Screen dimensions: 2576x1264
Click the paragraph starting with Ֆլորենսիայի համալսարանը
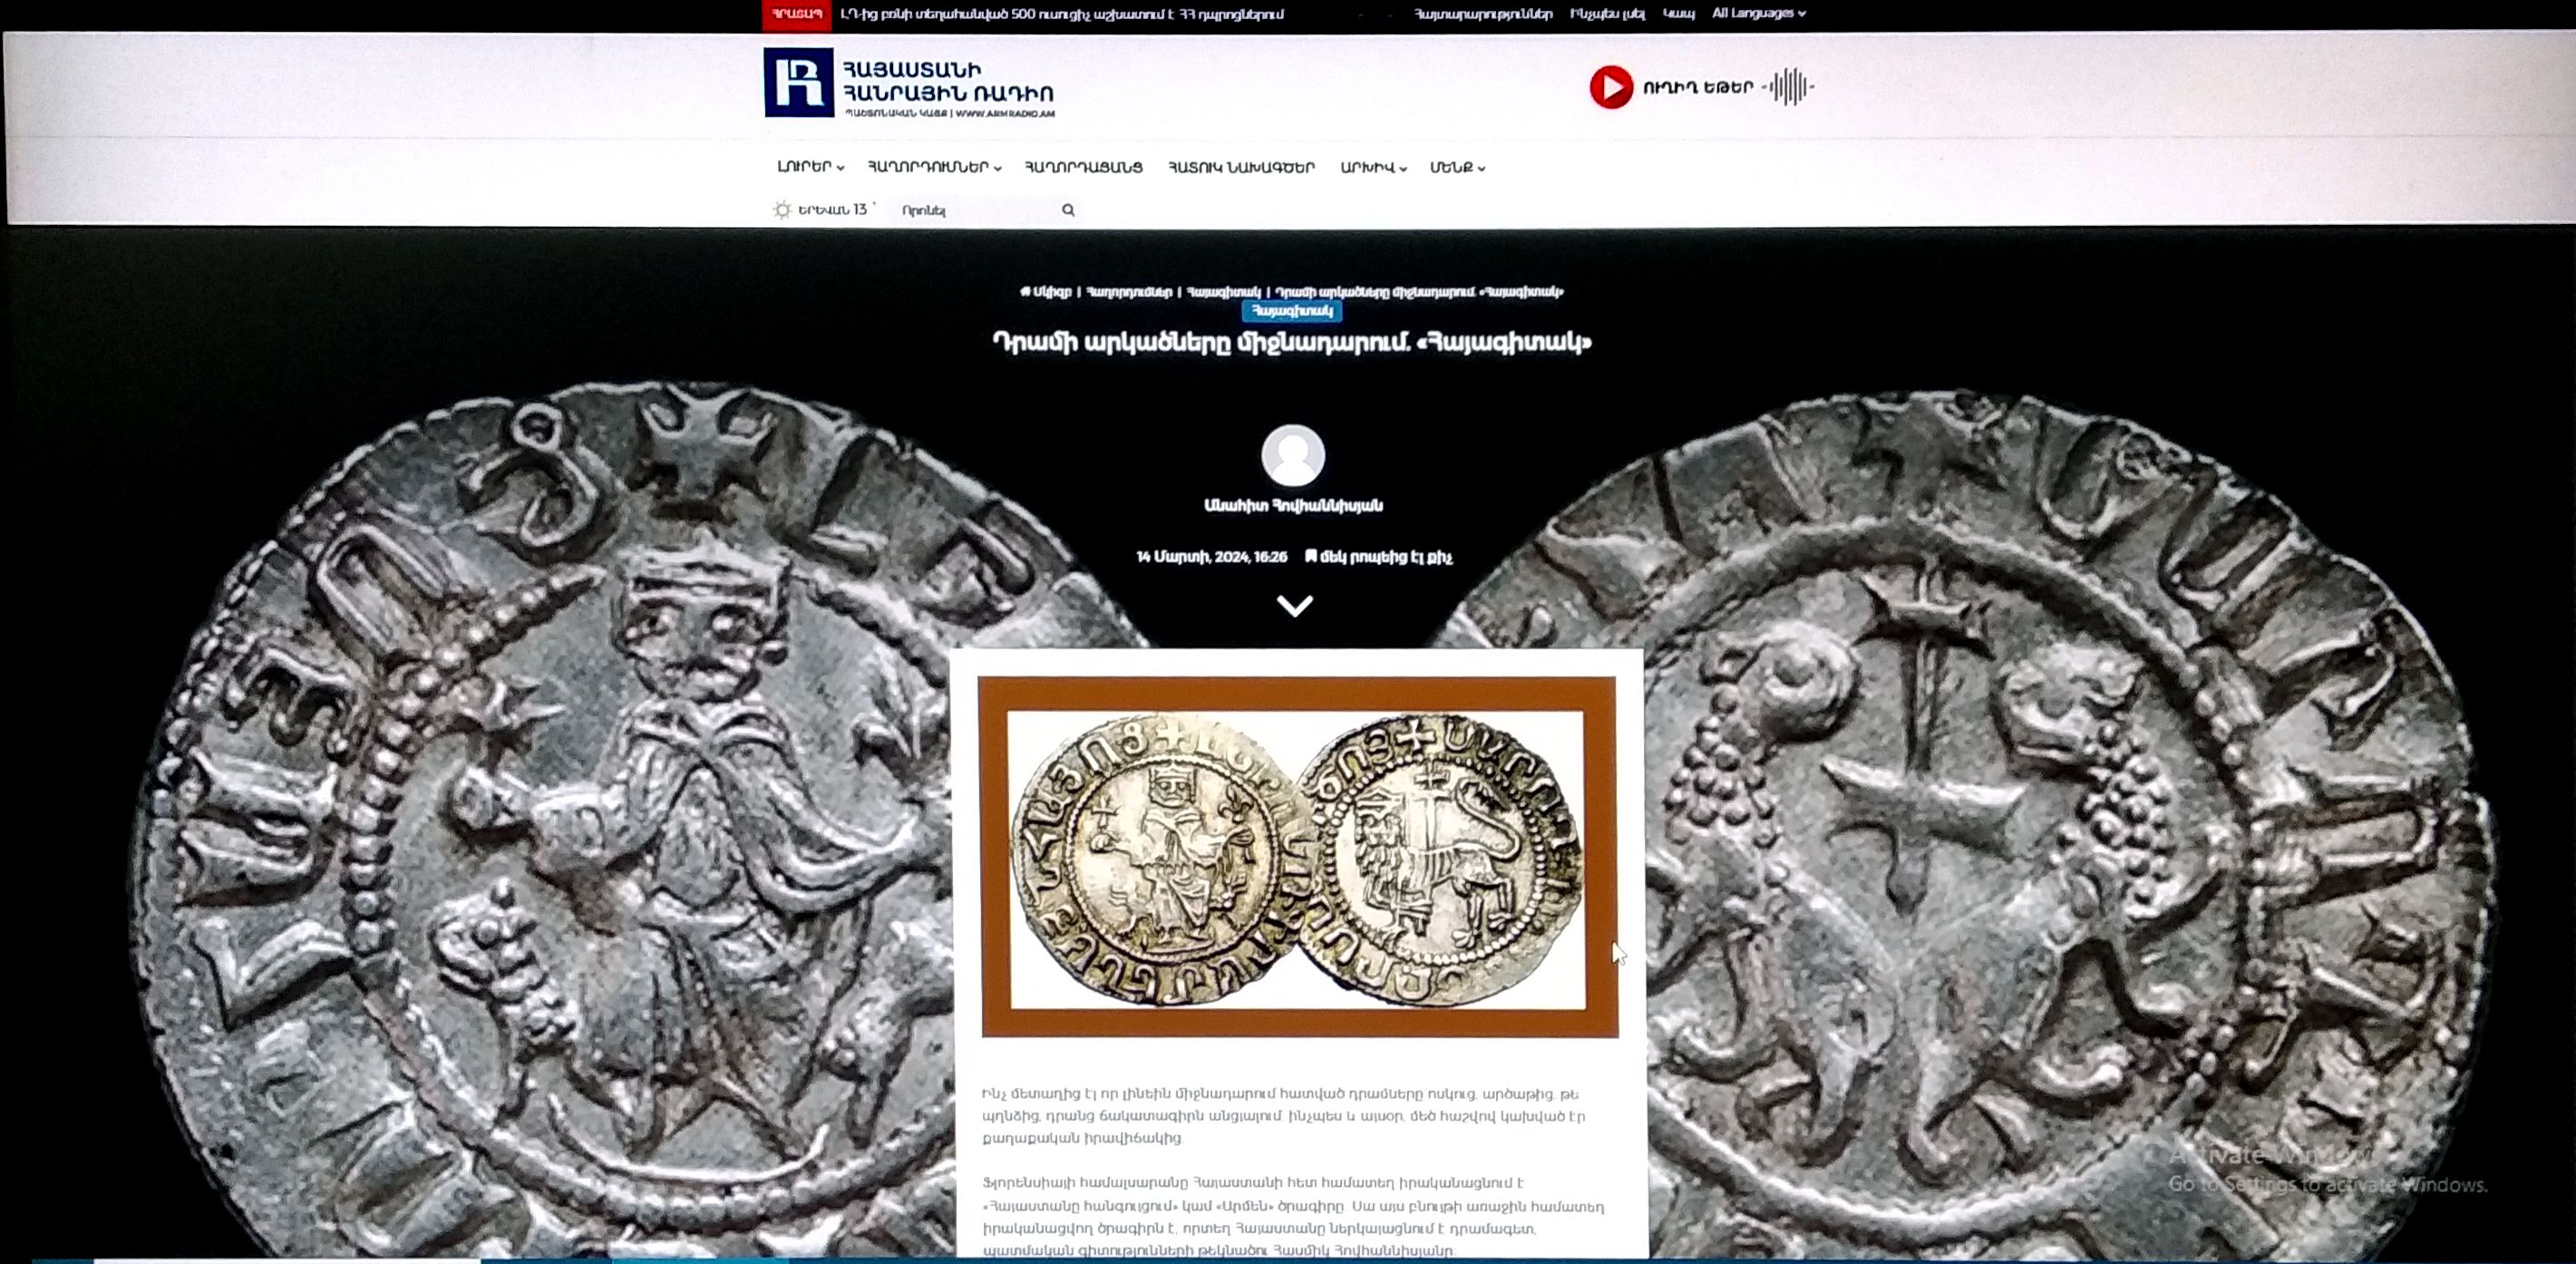point(1293,1216)
